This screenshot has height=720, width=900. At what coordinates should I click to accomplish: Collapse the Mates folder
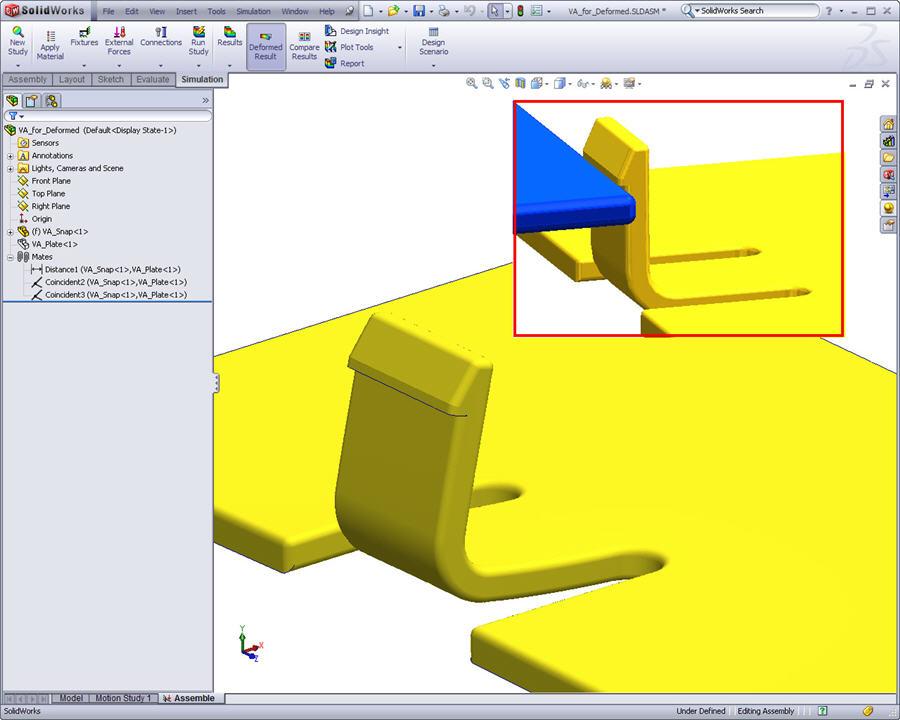pyautogui.click(x=10, y=257)
